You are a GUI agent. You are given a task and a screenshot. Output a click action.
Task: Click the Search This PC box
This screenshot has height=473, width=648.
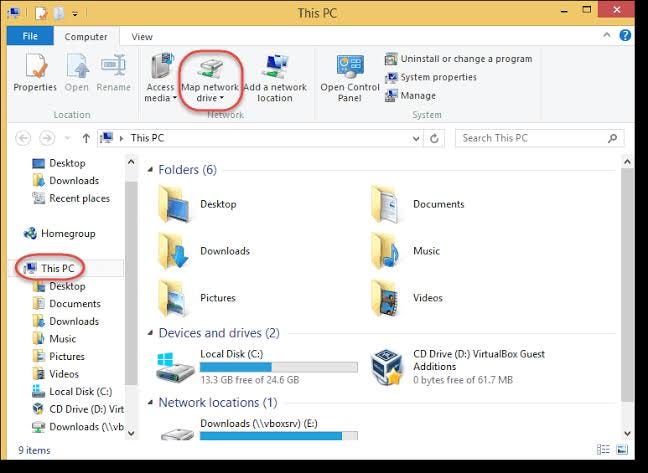click(x=539, y=138)
